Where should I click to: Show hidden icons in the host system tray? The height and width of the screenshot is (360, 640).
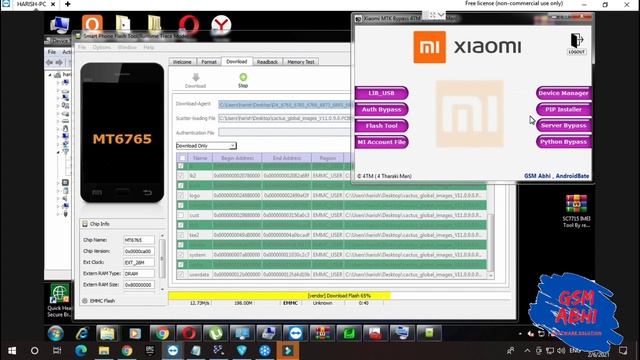[527, 351]
